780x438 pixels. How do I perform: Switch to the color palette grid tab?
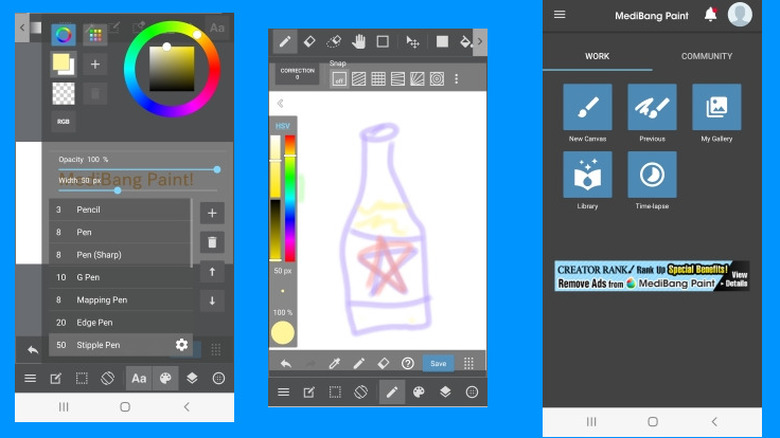pyautogui.click(x=95, y=35)
